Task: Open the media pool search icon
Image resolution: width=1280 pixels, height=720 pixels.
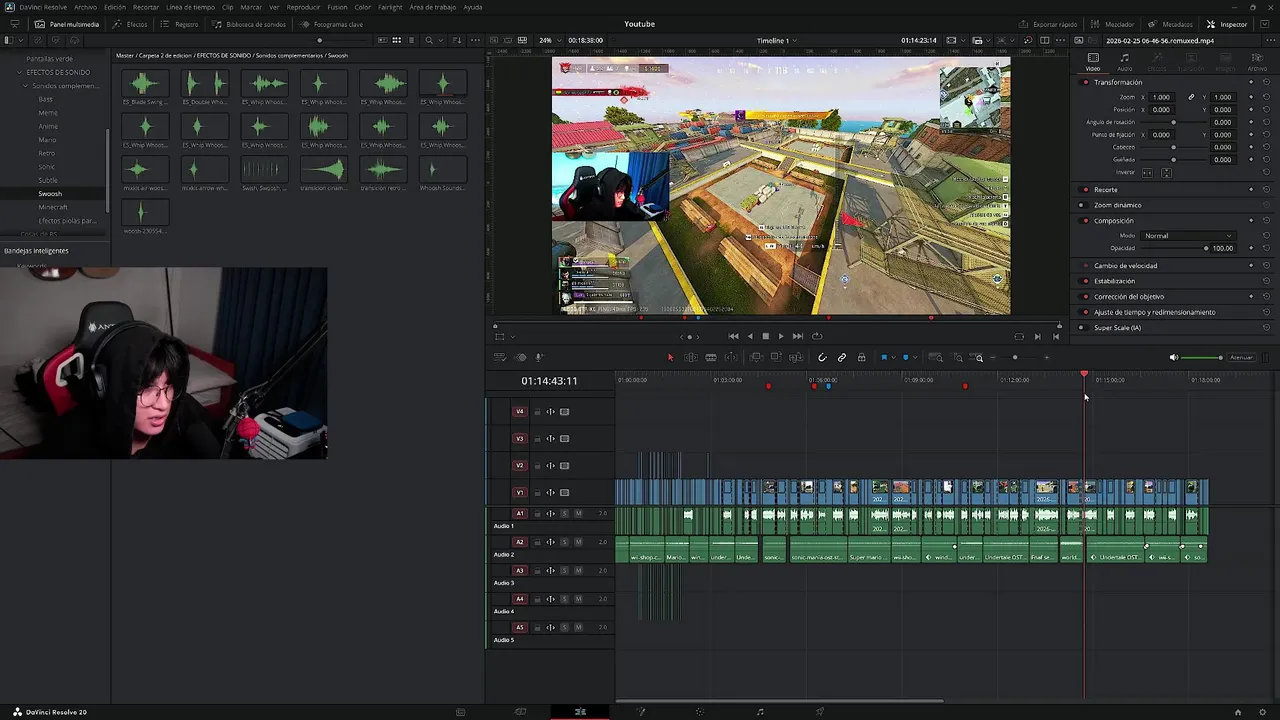Action: pyautogui.click(x=429, y=40)
